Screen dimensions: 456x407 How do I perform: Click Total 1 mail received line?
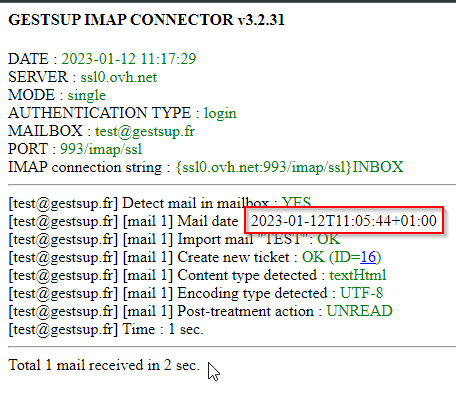(x=104, y=365)
